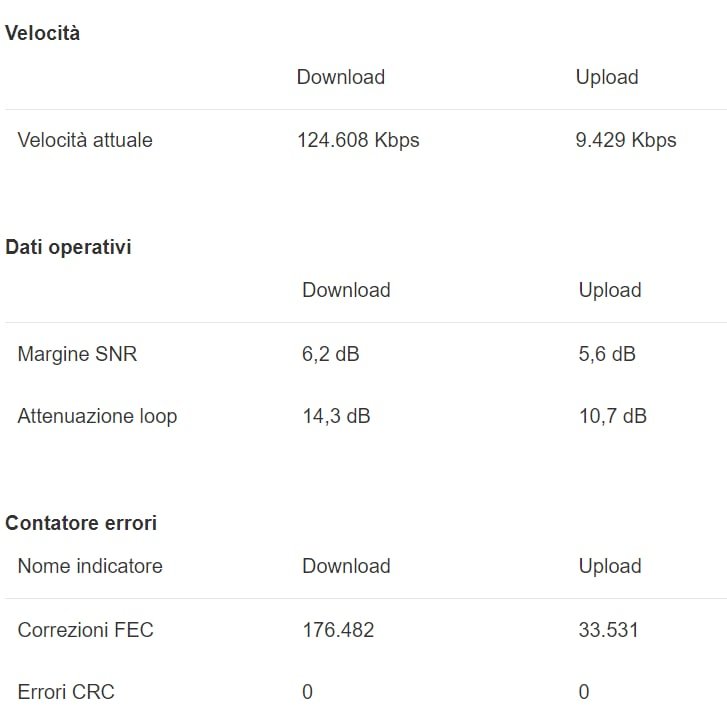
Task: Select the 9.429 Kbps upload speed value
Action: pyautogui.click(x=626, y=140)
